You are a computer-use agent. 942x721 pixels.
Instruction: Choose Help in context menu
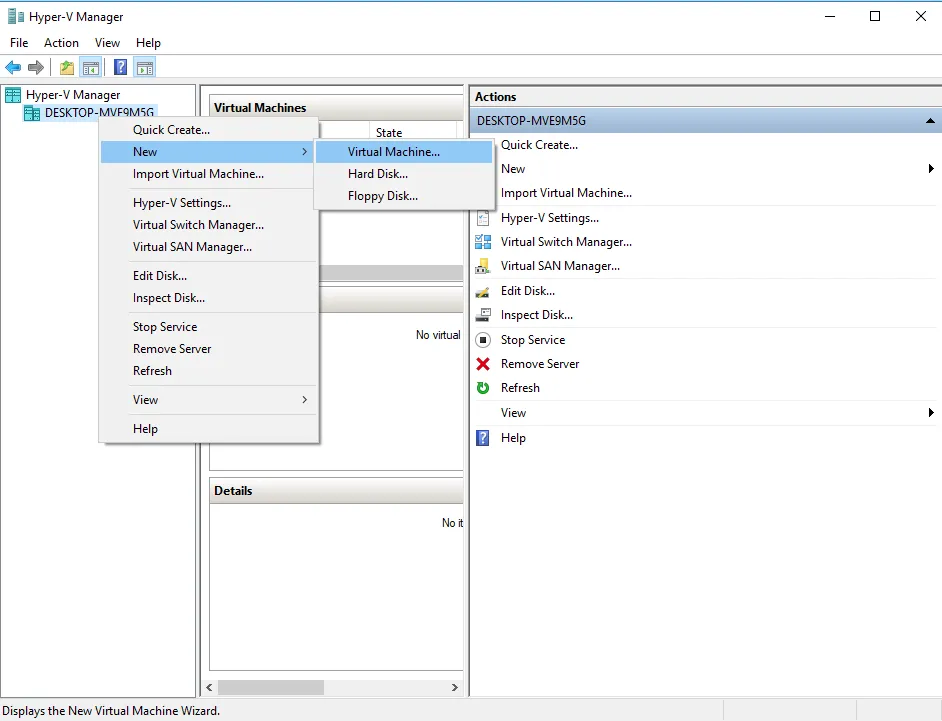[208, 429]
